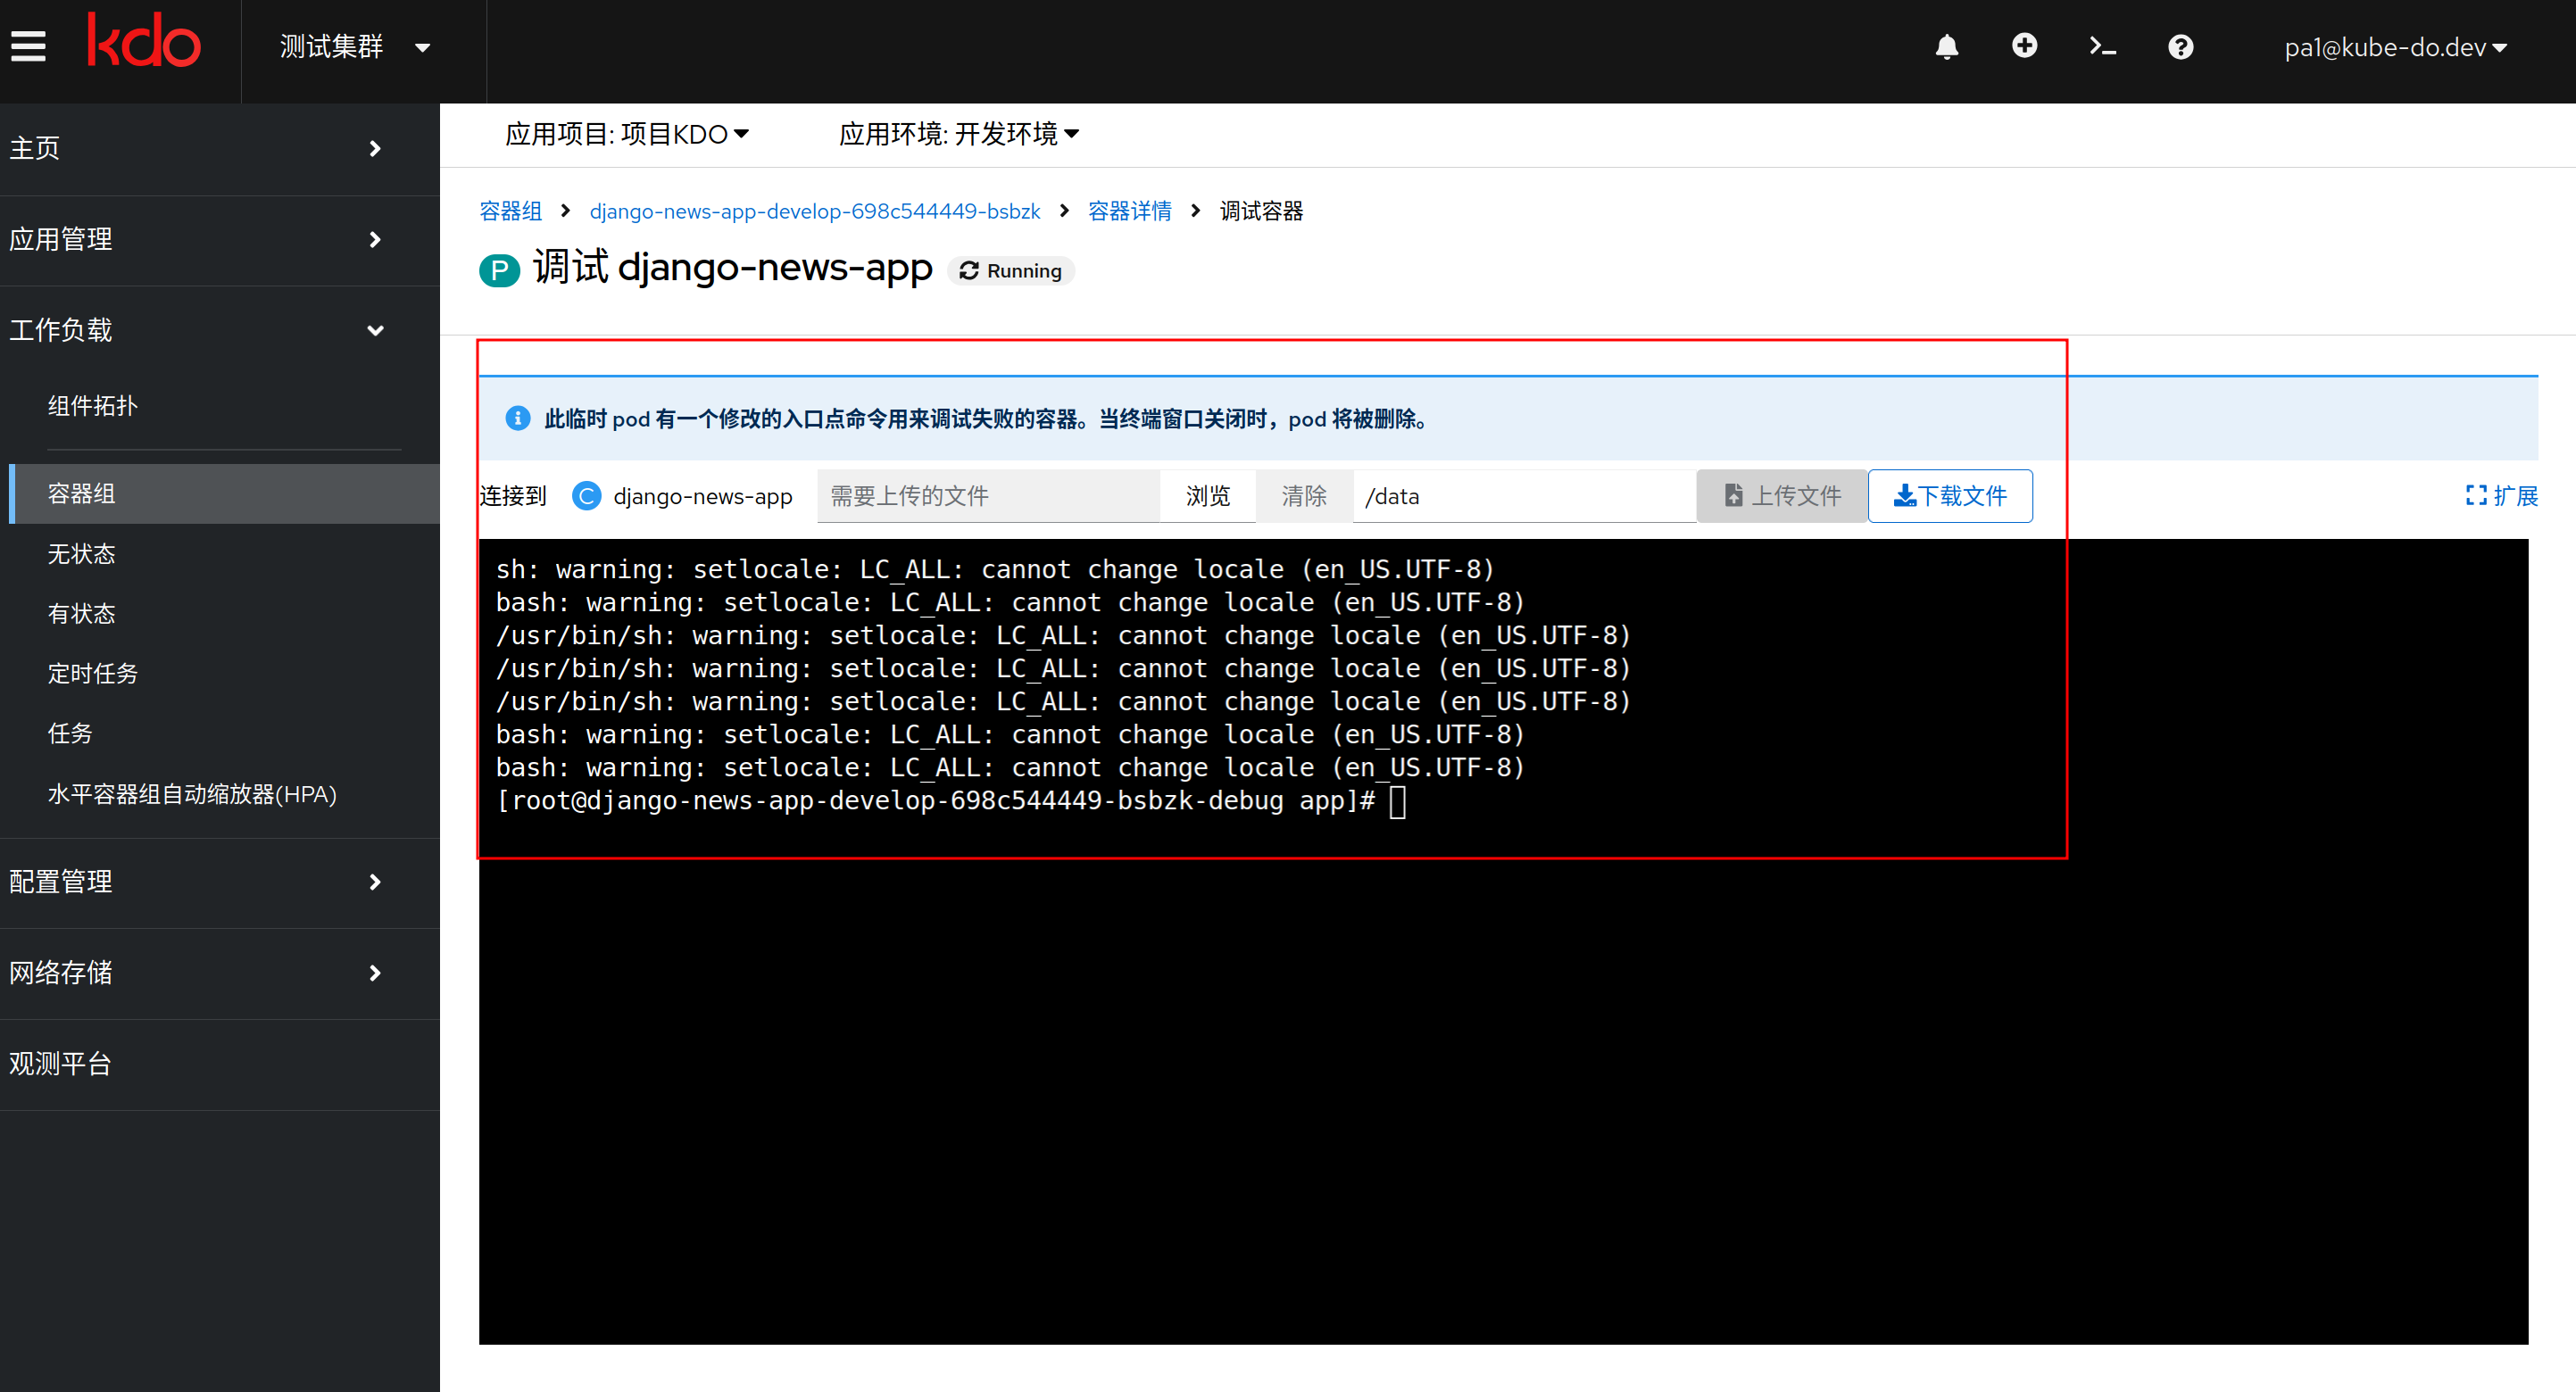Click the 浏览 browse button
The image size is (2576, 1392).
click(1207, 496)
